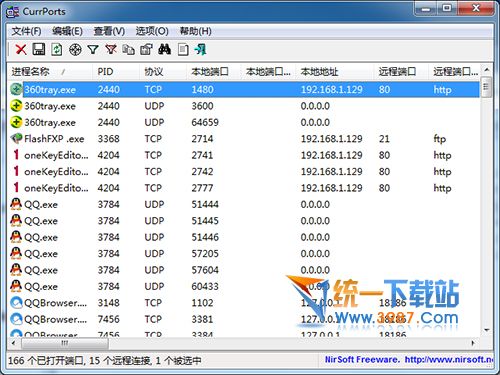Select the FlashFXP.exe row
The image size is (500, 375).
point(243,139)
